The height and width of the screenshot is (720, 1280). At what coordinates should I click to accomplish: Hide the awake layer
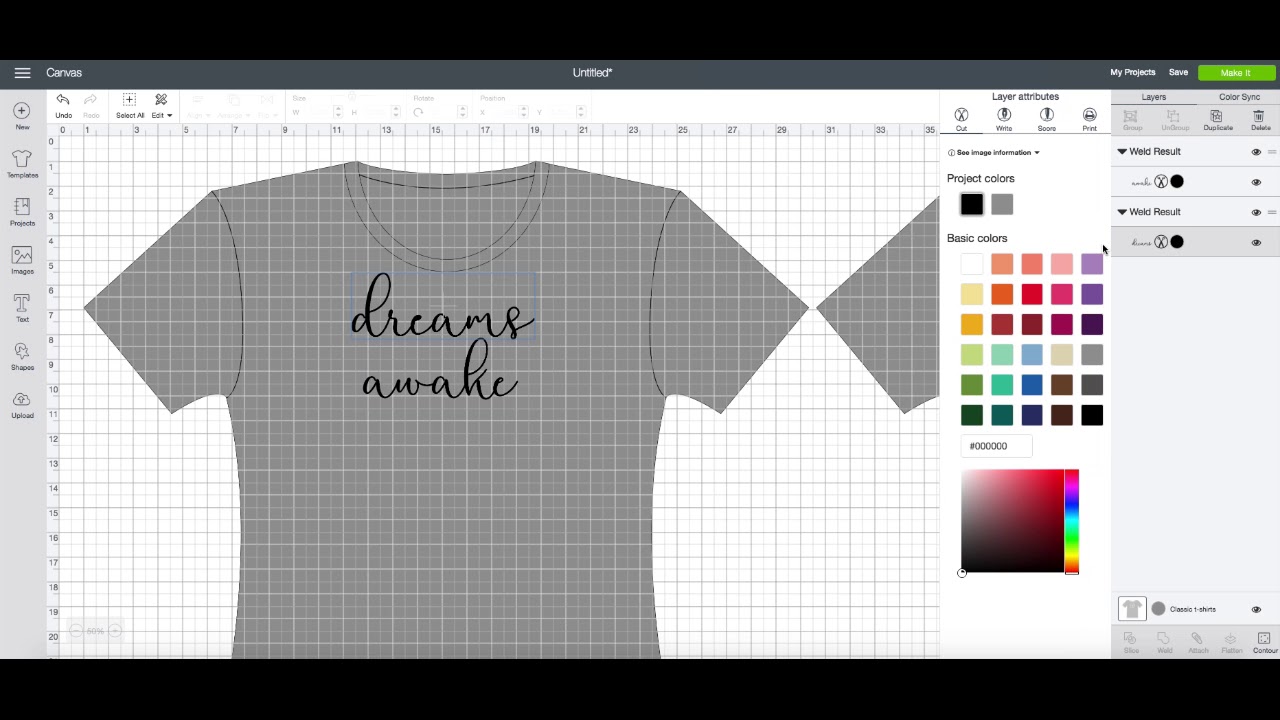coord(1256,182)
